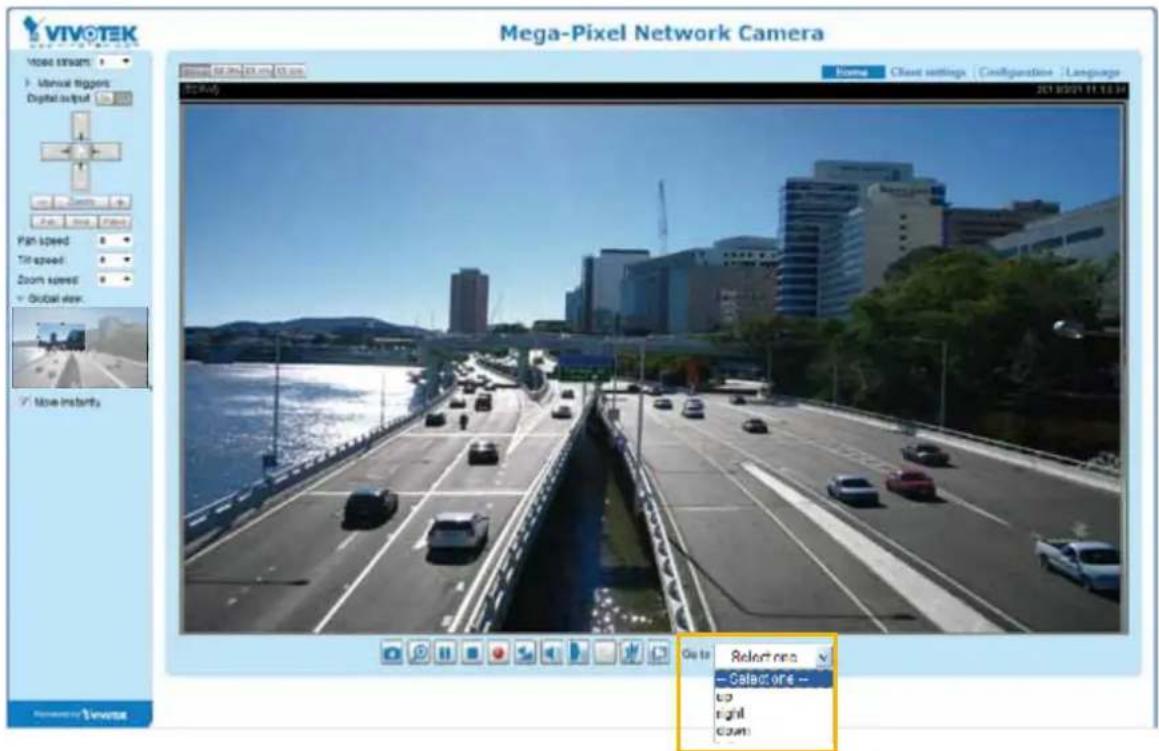Expand the Manual triggers section
1159x751 pixels.
(68, 83)
